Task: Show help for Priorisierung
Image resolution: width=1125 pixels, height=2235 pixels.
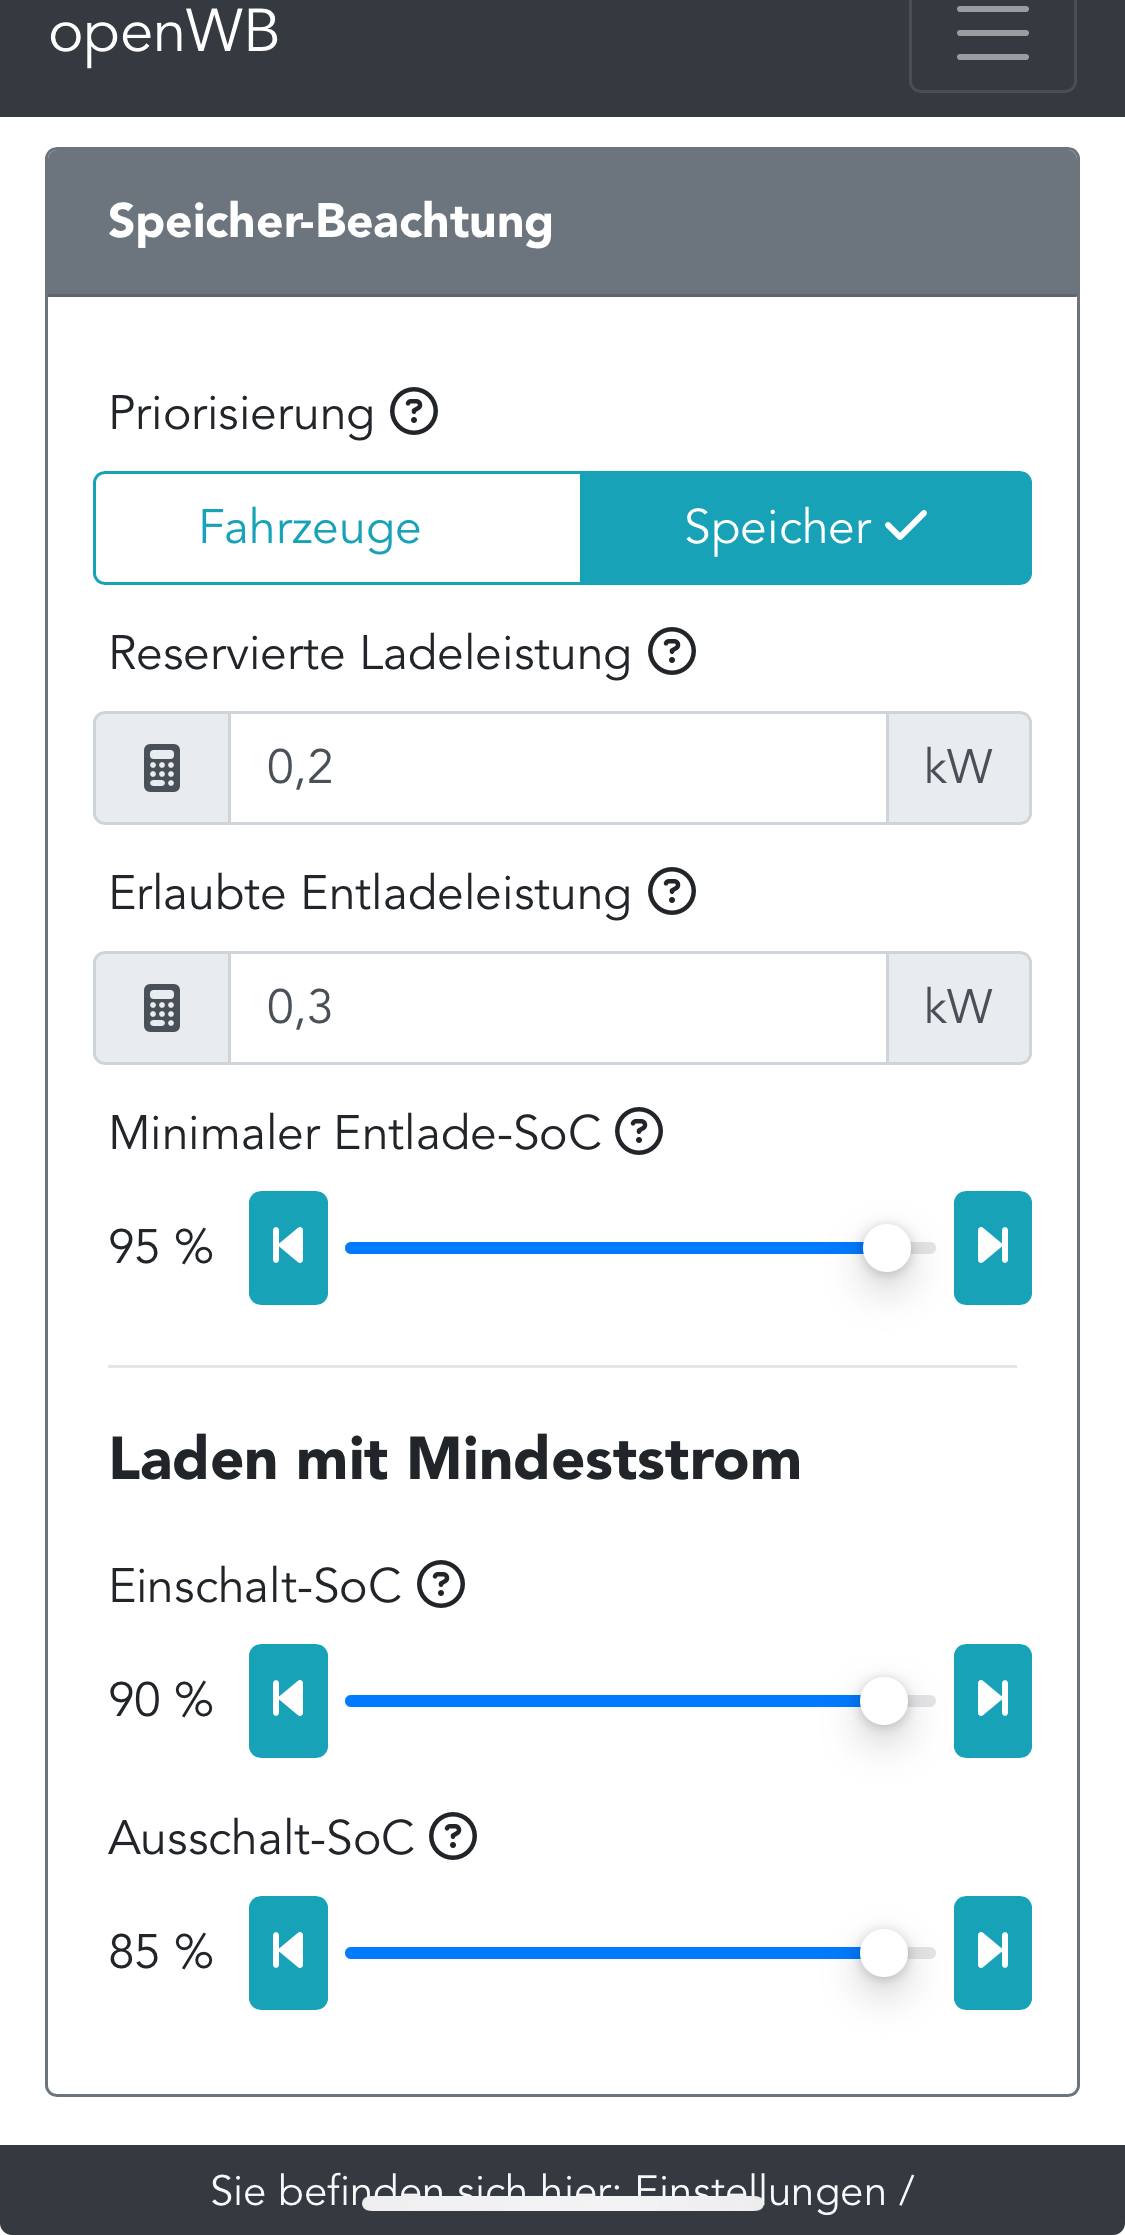Action: tap(414, 412)
